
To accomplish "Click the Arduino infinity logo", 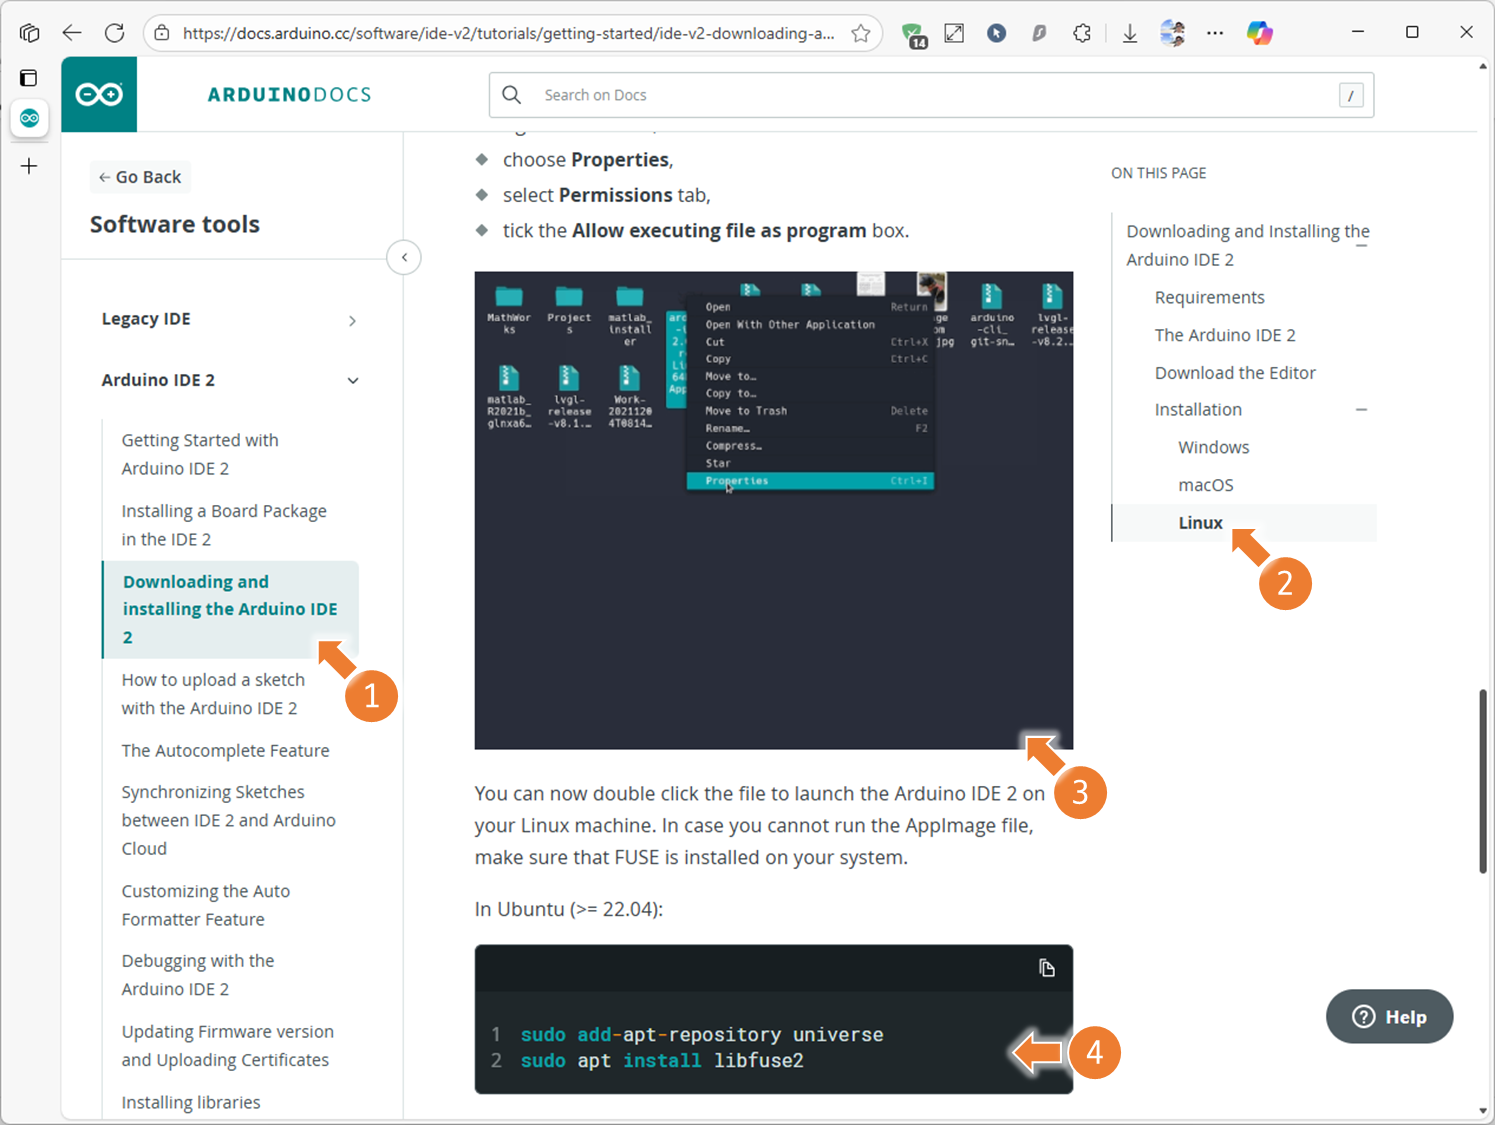I will coord(99,94).
